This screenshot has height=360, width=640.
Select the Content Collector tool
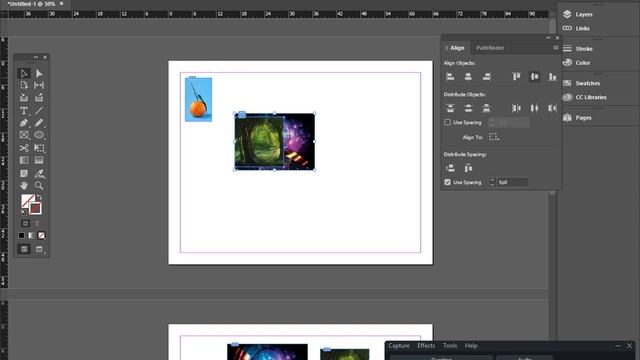coord(24,98)
